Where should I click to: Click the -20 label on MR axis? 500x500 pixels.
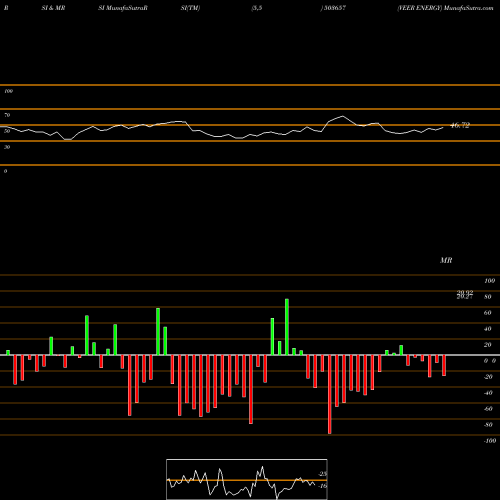click(x=488, y=377)
